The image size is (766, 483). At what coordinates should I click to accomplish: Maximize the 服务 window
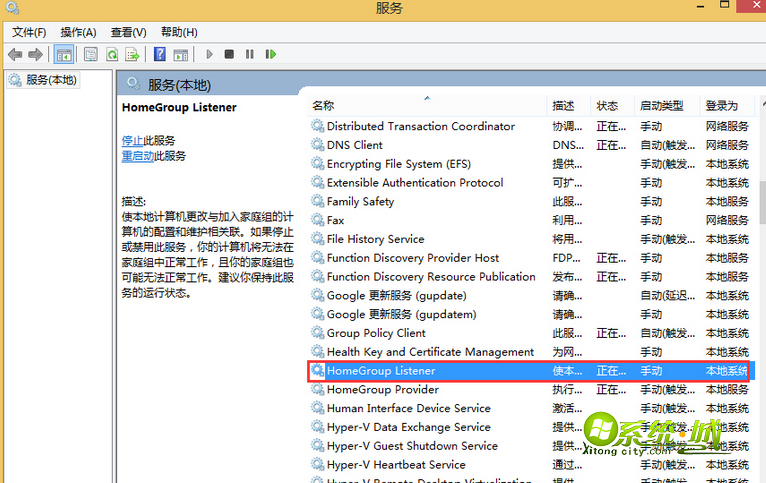point(724,5)
